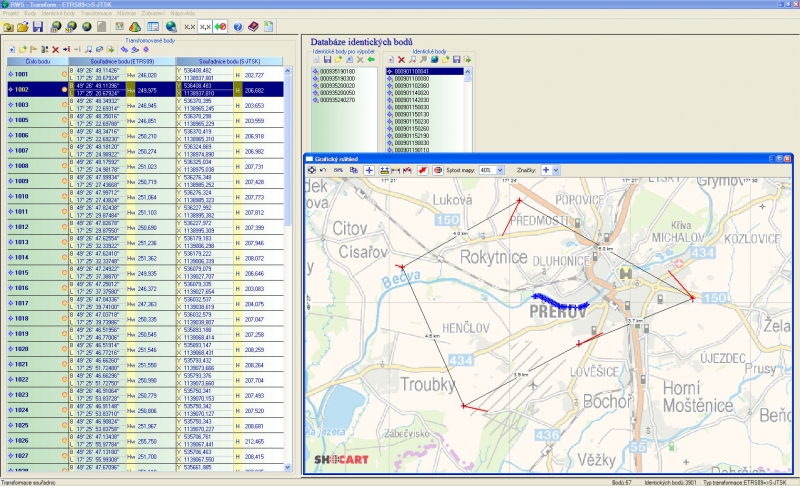Image resolution: width=800 pixels, height=486 pixels.
Task: Click the save icon in Identické body pro výpočet toolbar
Action: (x=328, y=60)
